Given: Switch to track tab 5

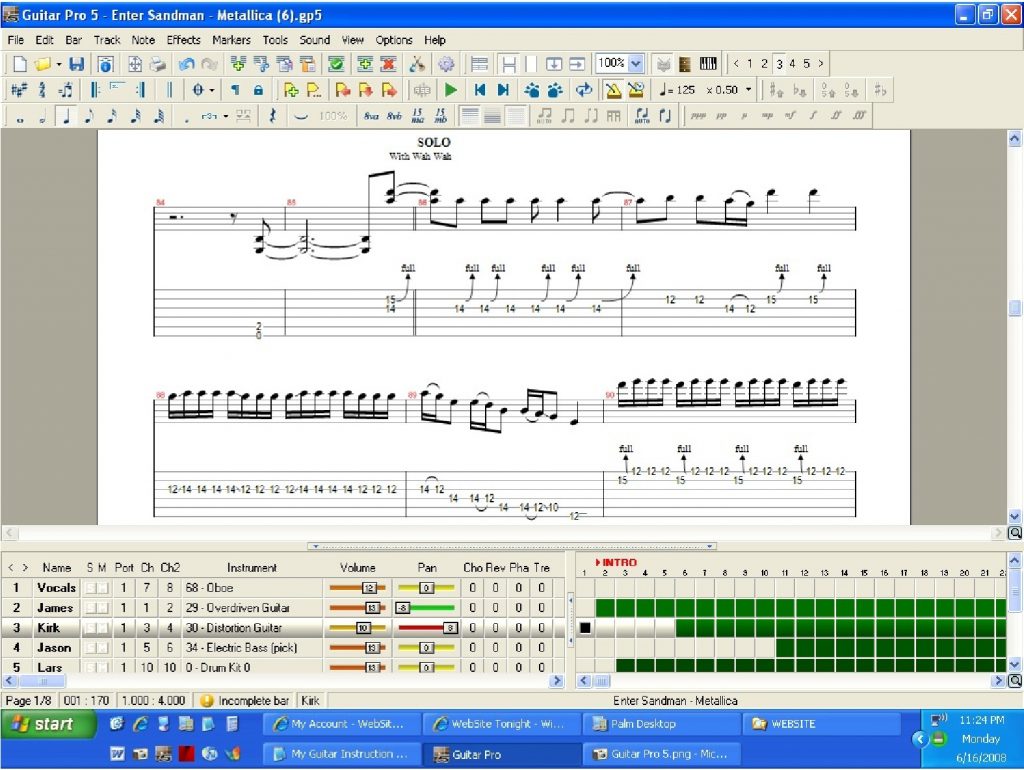Looking at the screenshot, I should coord(807,63).
